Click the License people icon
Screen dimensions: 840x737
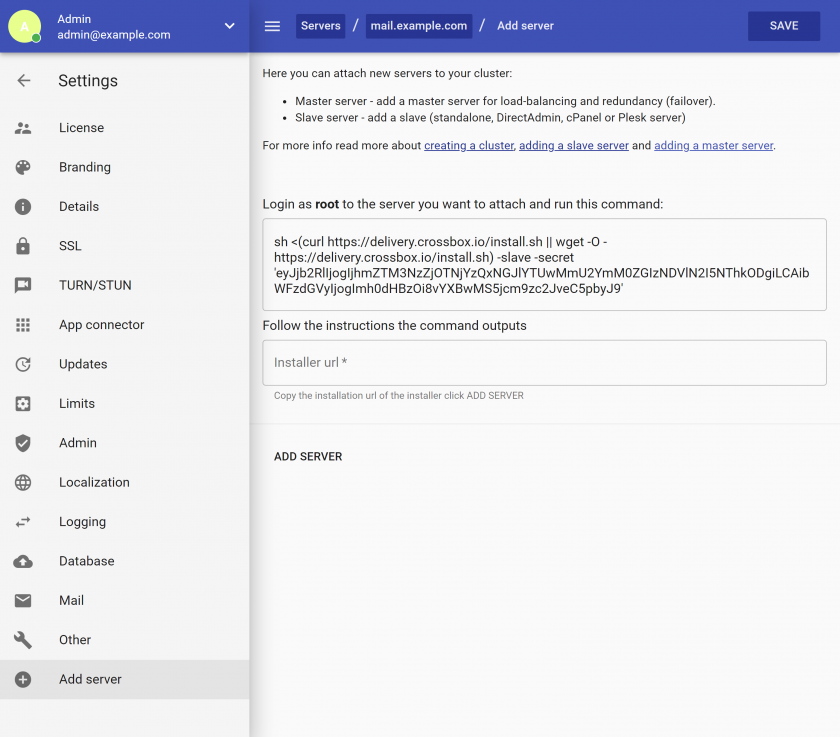click(x=23, y=128)
